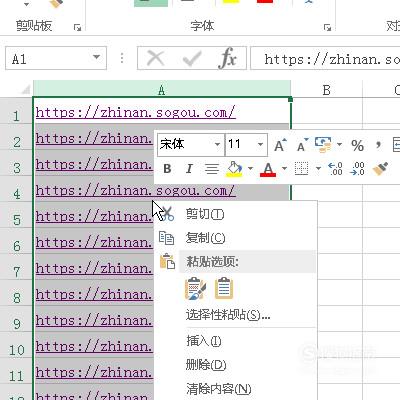
Task: Open font color dropdown arrow
Action: tap(284, 169)
